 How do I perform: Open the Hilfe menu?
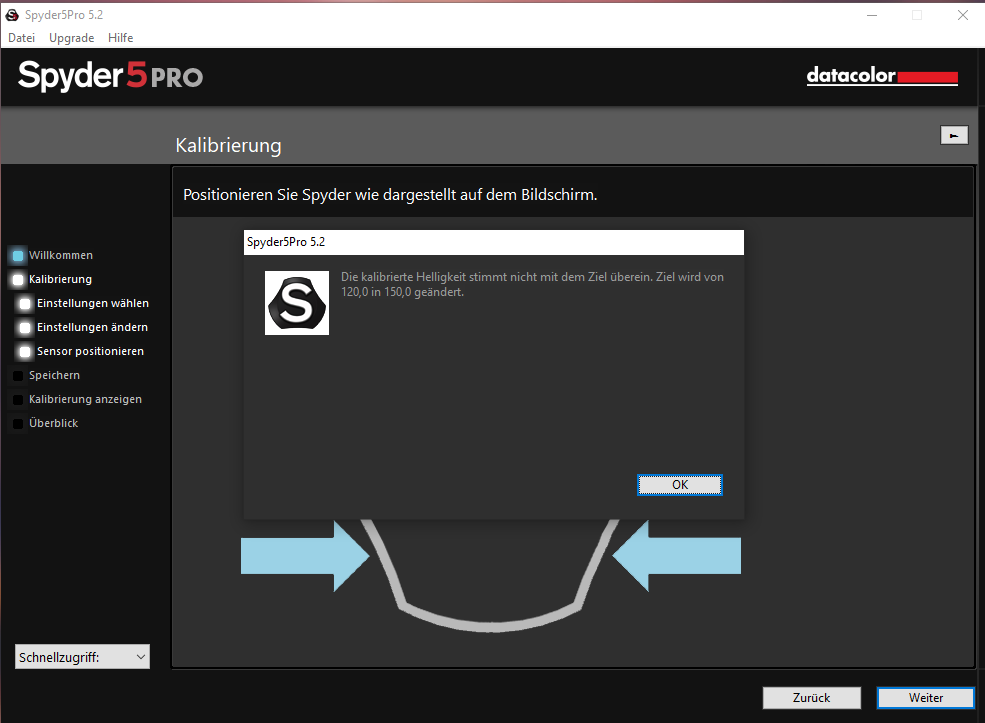121,38
